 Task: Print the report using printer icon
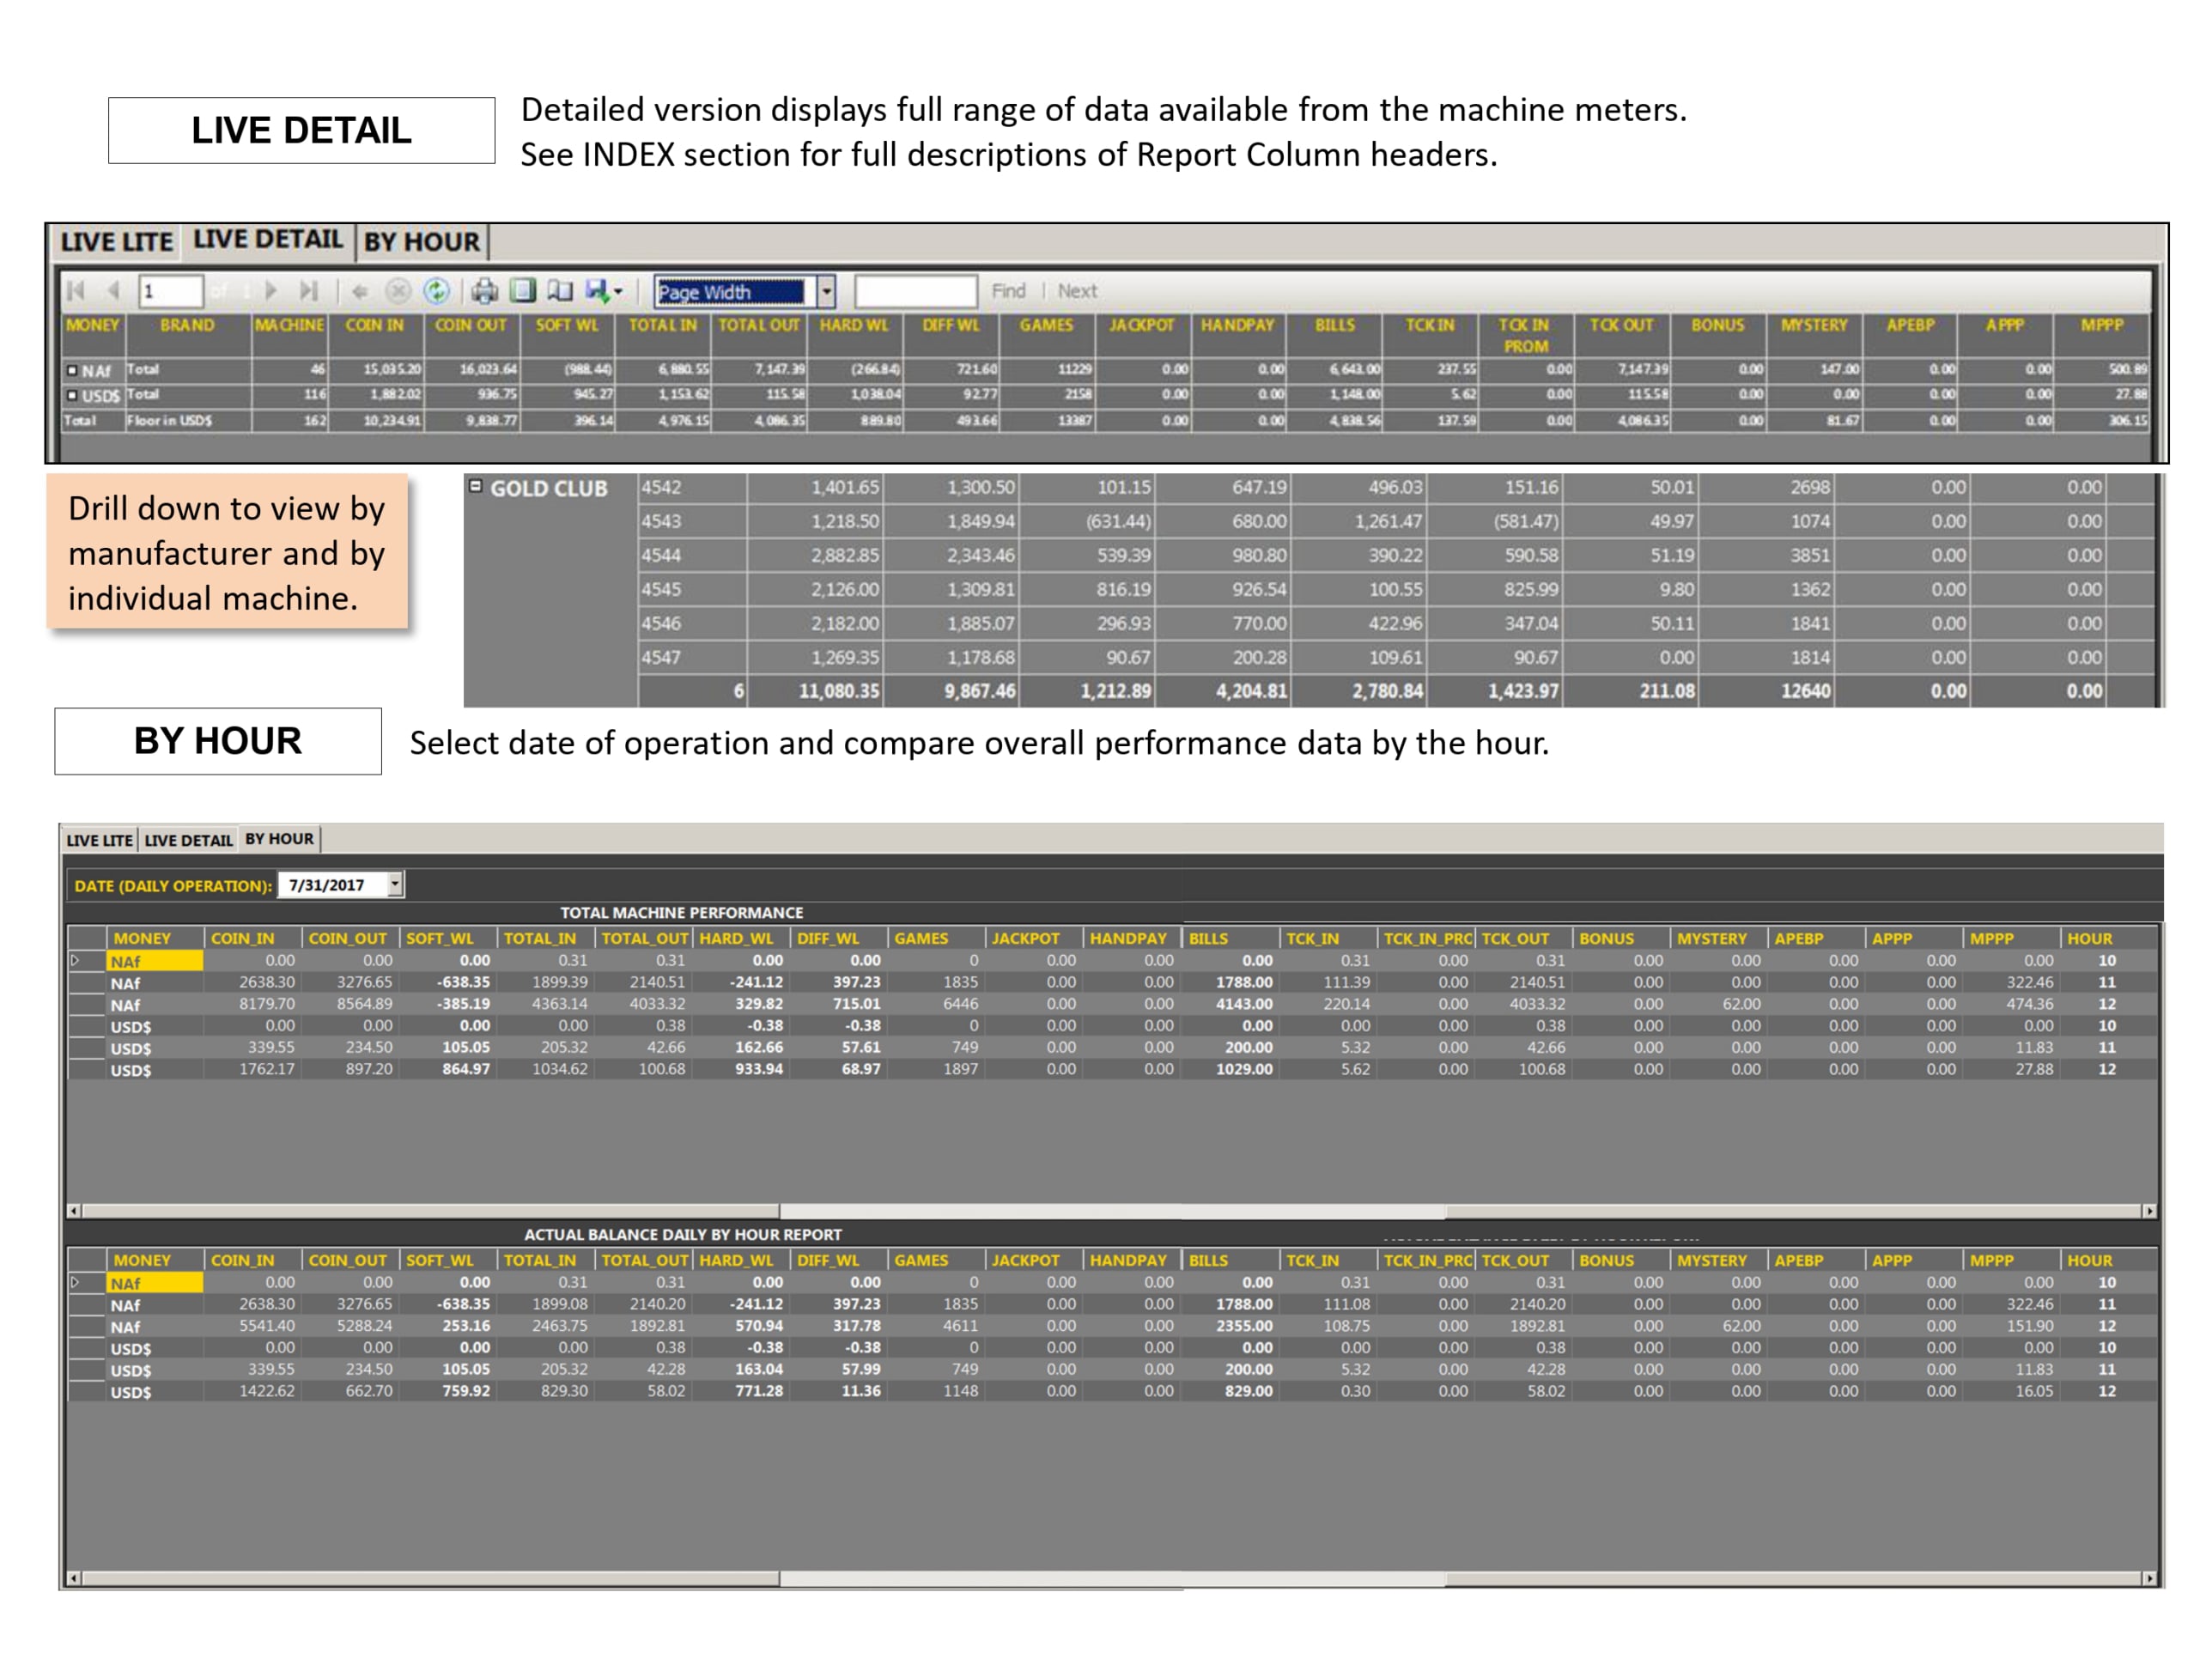(485, 291)
